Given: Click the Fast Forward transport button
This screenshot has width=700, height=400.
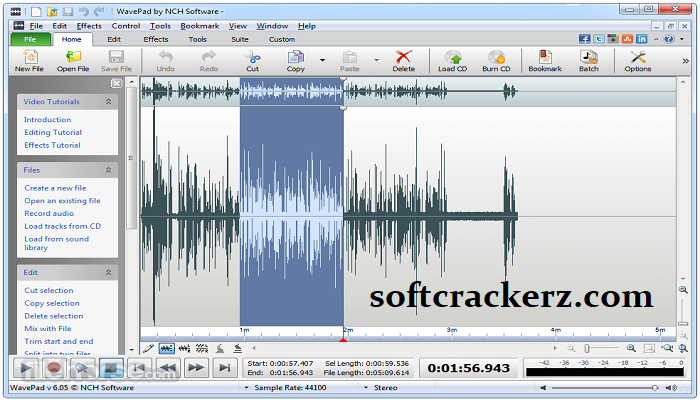Looking at the screenshot, I should (196, 368).
